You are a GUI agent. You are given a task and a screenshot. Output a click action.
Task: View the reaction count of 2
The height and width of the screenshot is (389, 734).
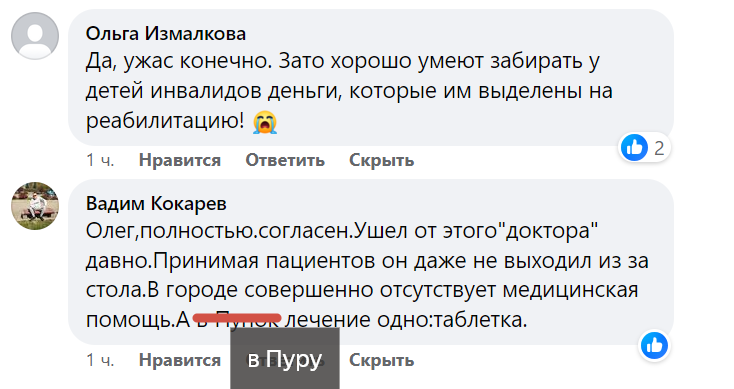coord(659,148)
